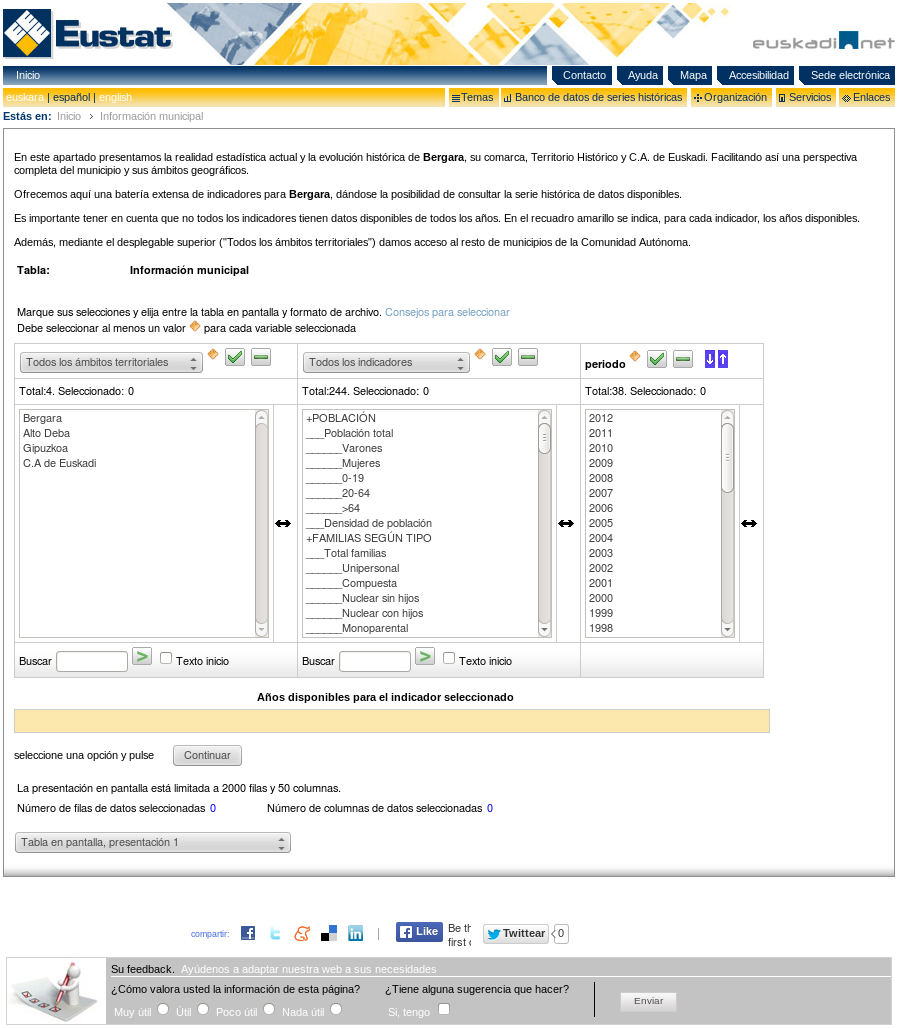Open the Sede electrónica menu item
The image size is (898, 1028).
[x=849, y=75]
